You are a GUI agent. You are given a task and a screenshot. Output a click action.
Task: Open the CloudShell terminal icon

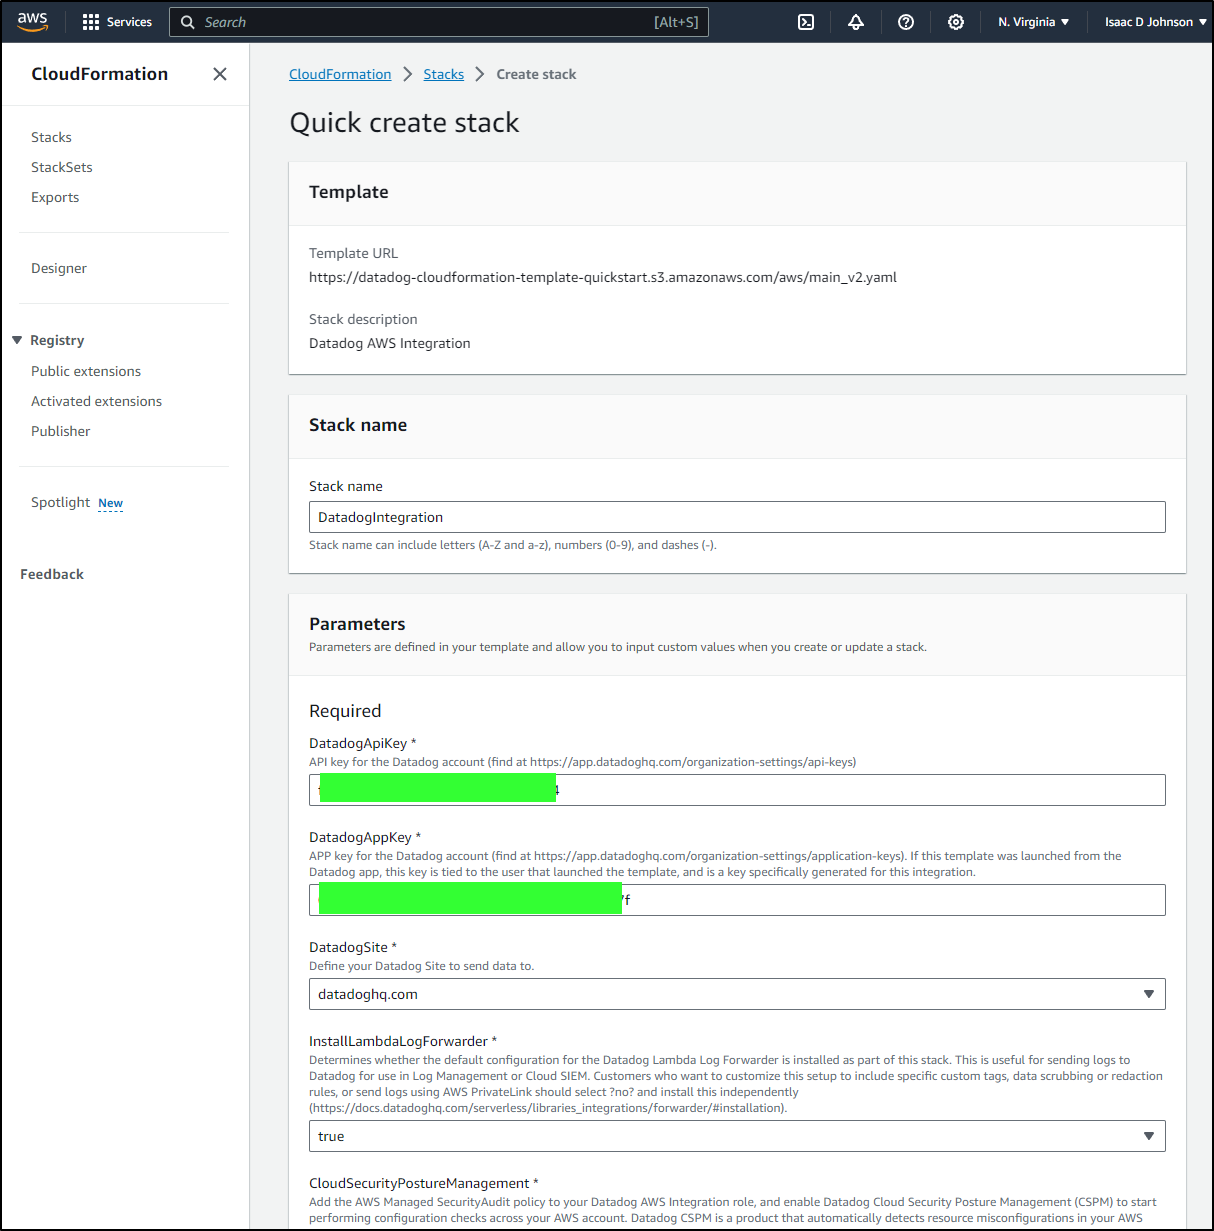point(806,22)
